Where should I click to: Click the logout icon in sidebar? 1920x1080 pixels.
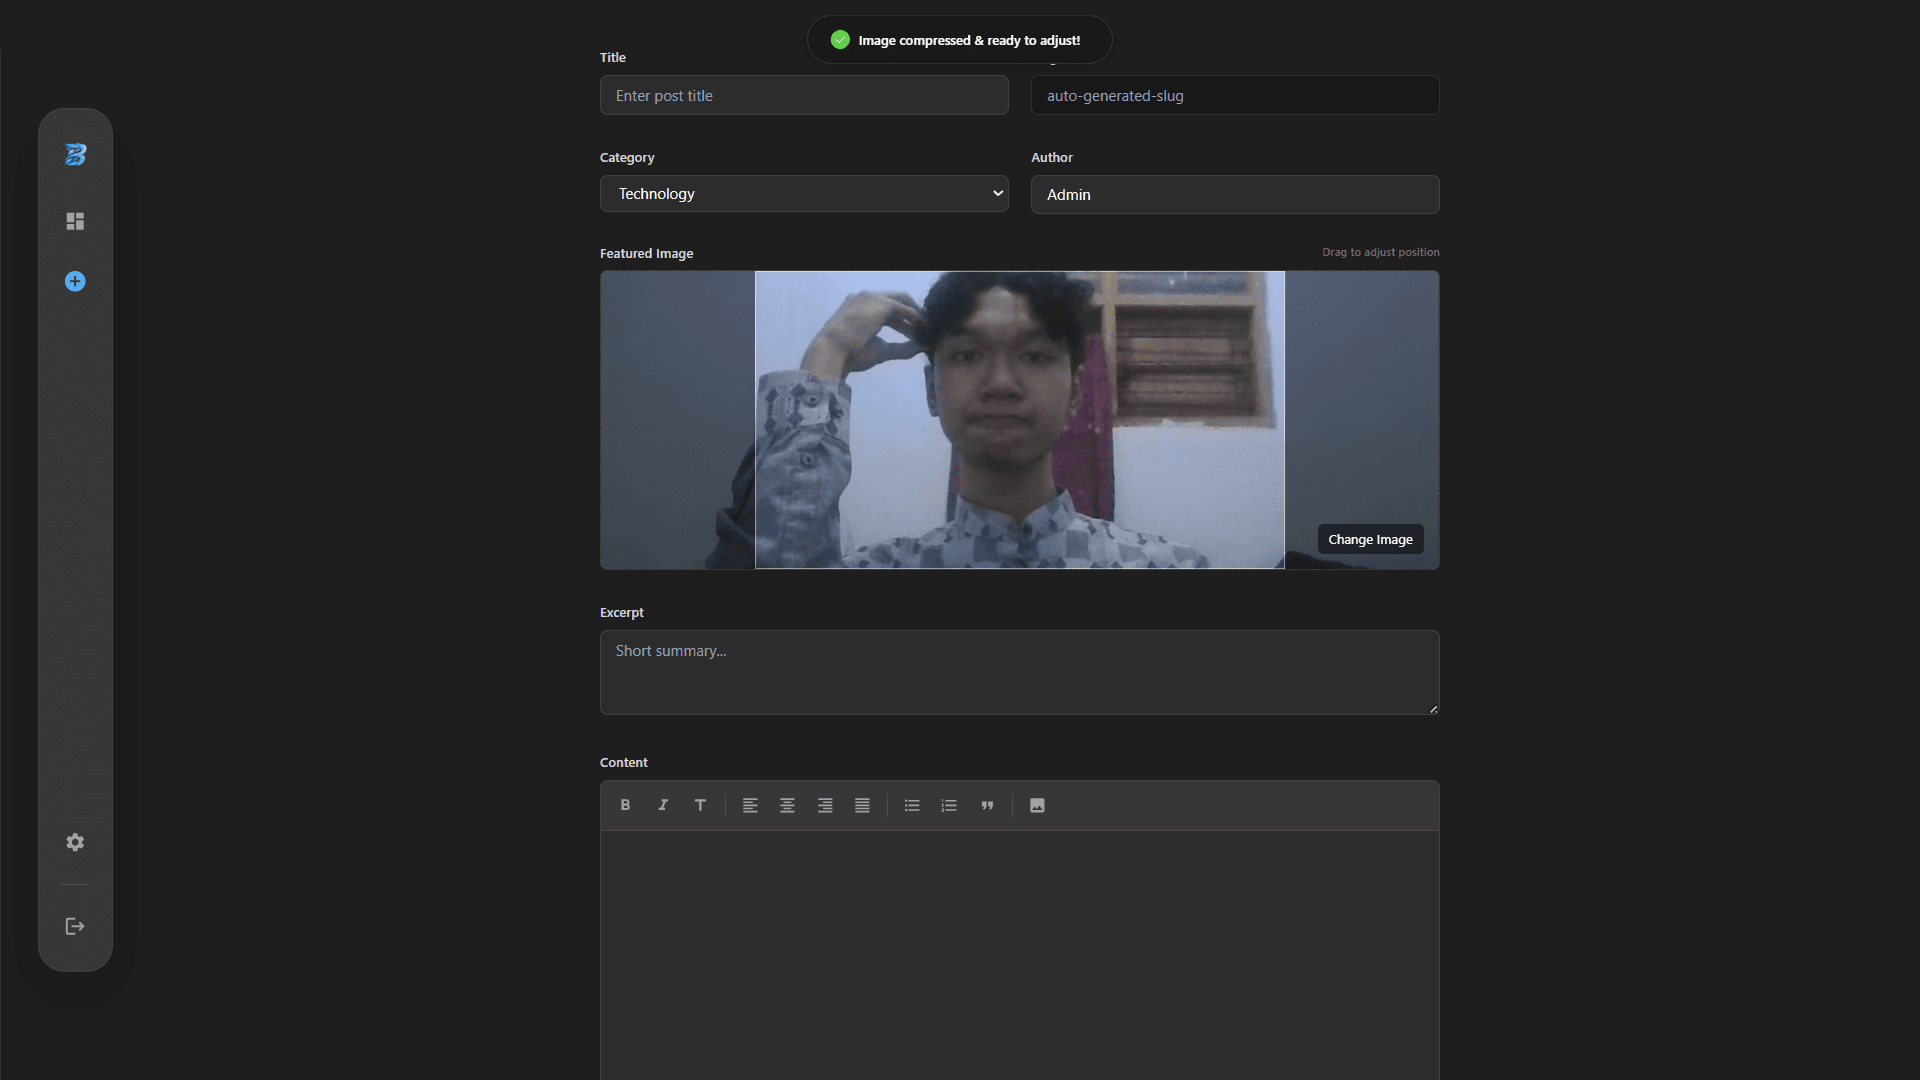click(75, 926)
